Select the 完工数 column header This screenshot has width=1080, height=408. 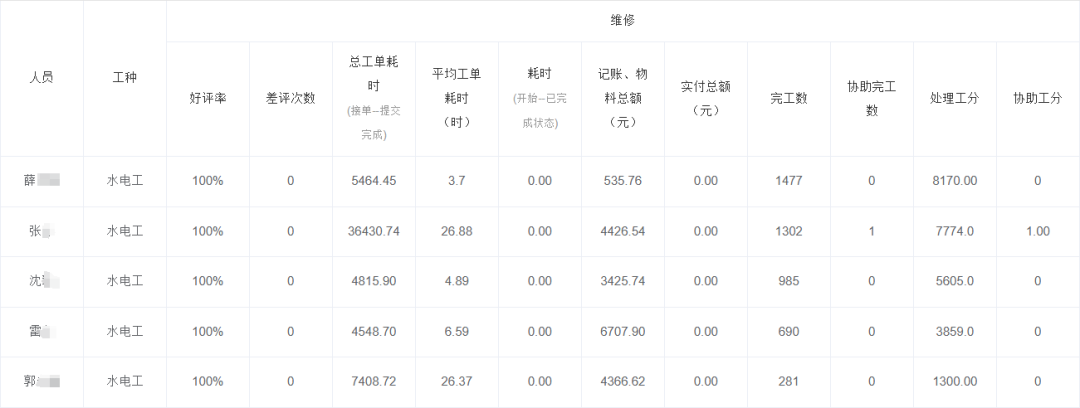coord(788,98)
